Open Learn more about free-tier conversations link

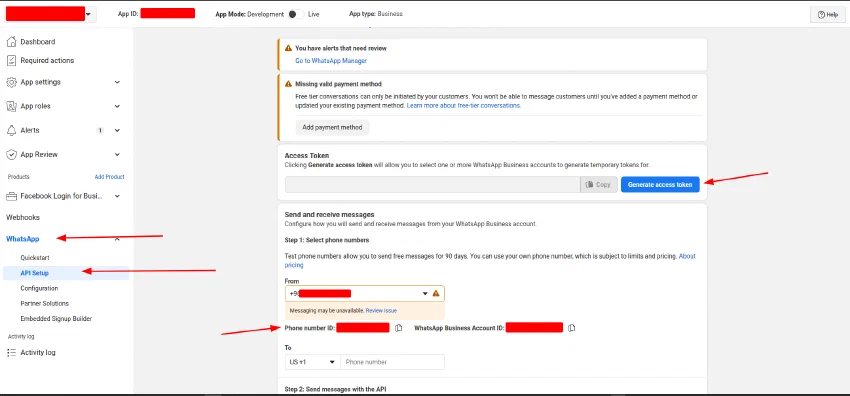[x=463, y=106]
